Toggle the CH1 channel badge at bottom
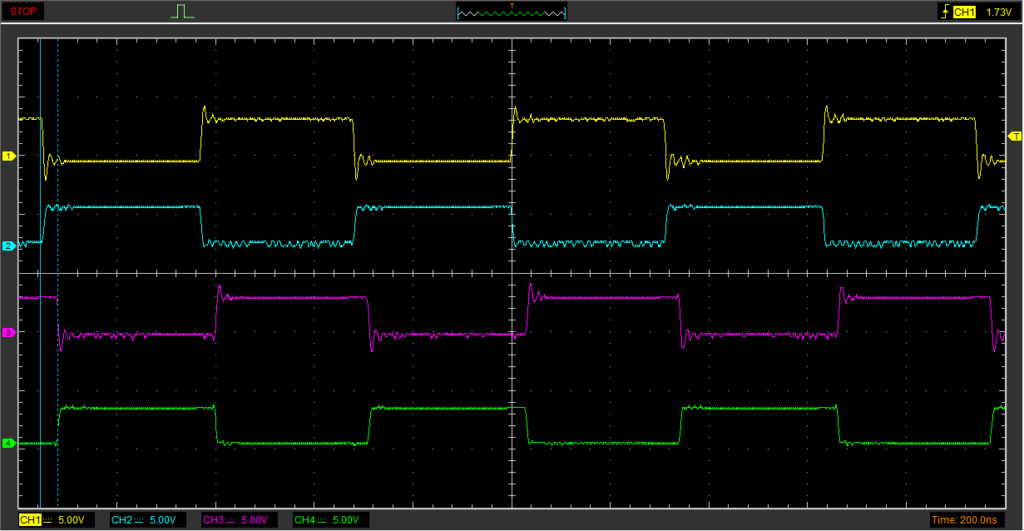The height and width of the screenshot is (531, 1024). pos(31,520)
